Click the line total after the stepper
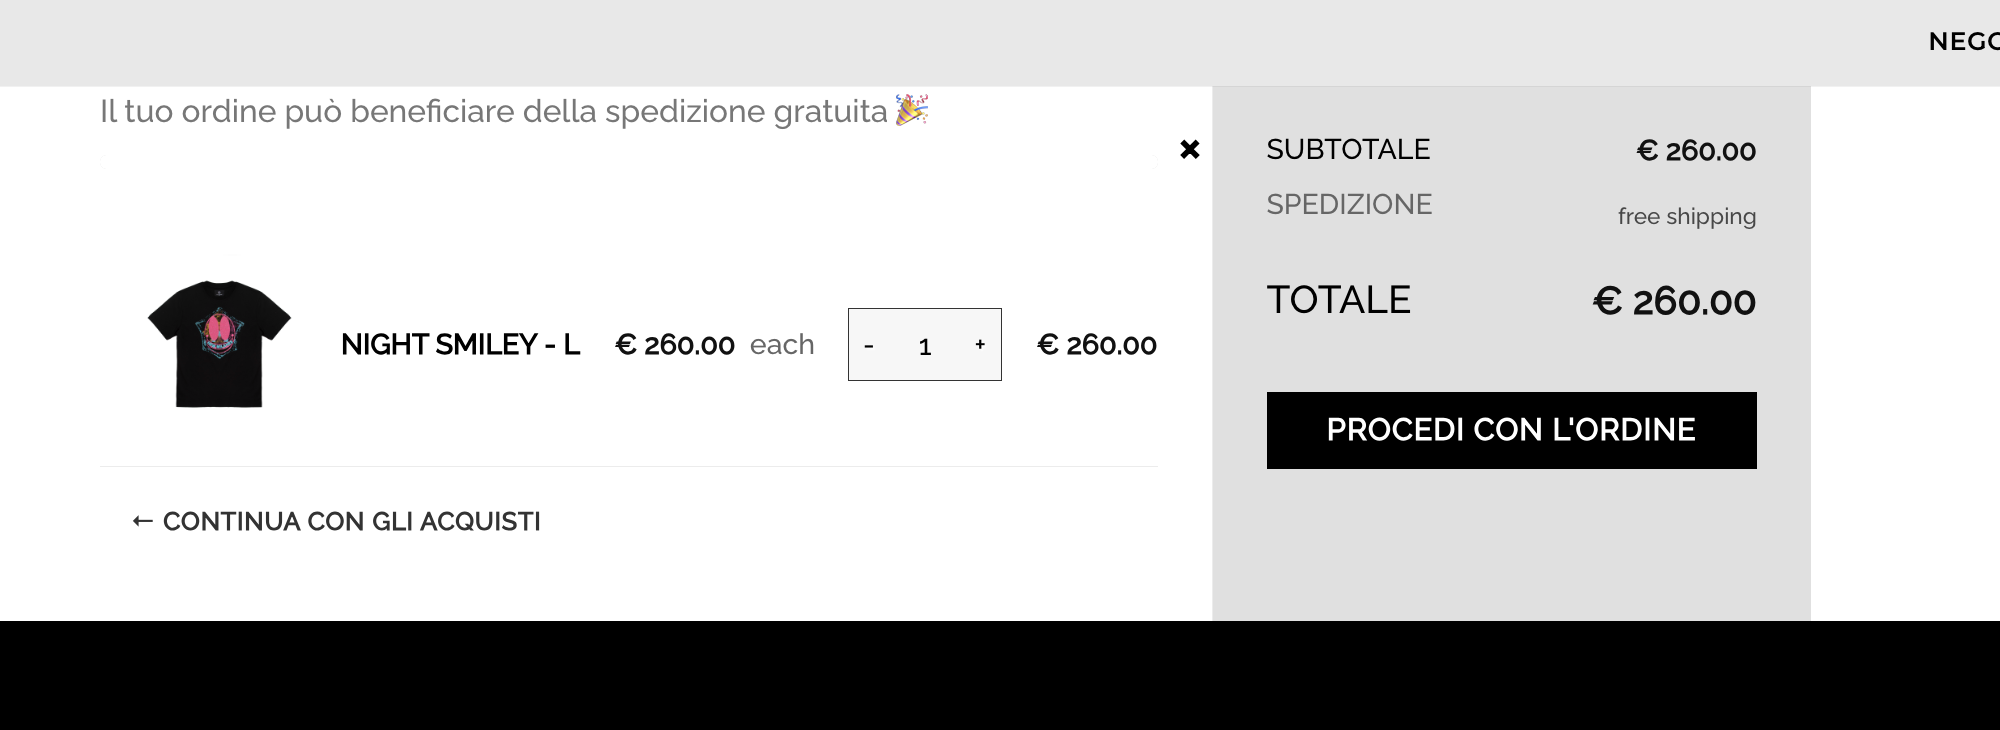 [1097, 345]
